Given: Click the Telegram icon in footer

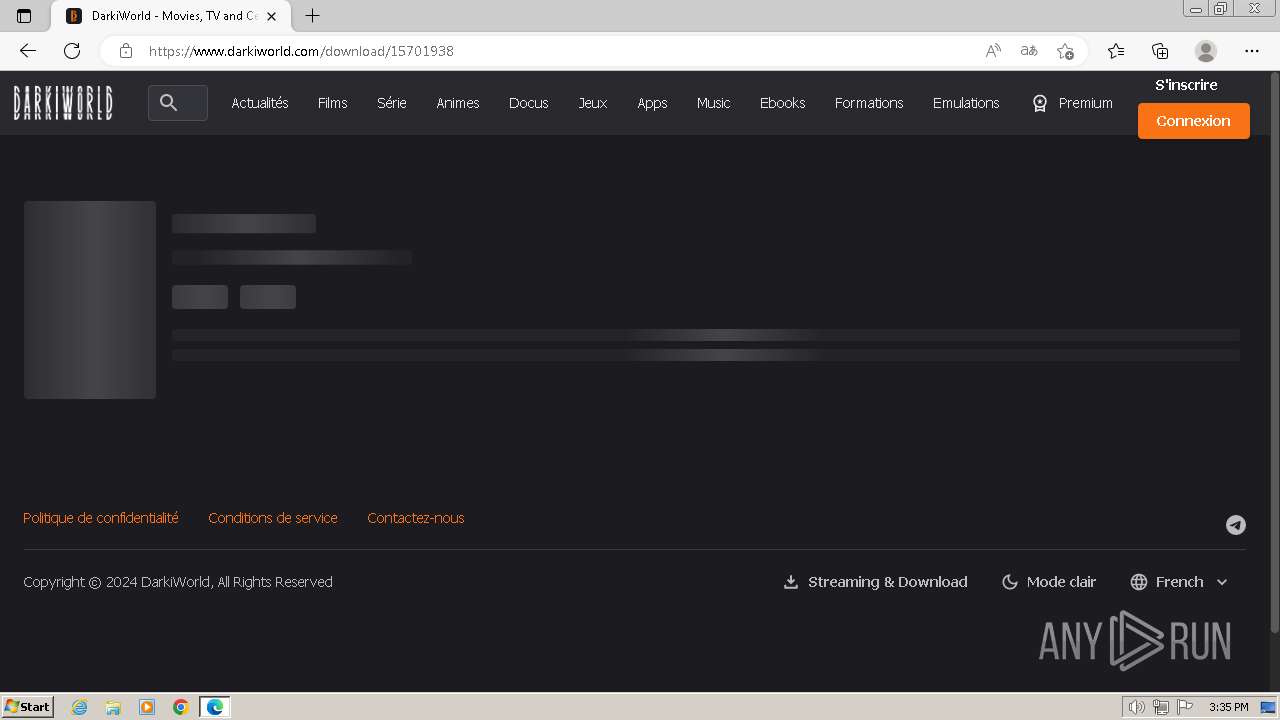Looking at the screenshot, I should point(1236,525).
